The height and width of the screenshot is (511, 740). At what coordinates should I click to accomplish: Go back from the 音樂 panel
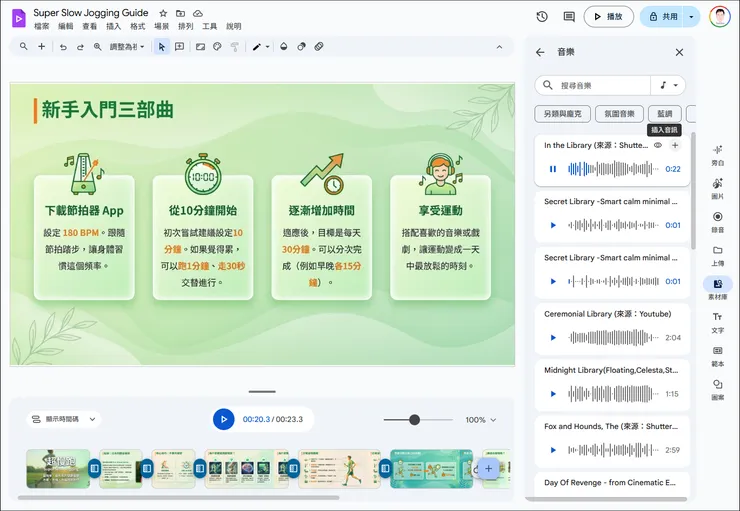[540, 52]
